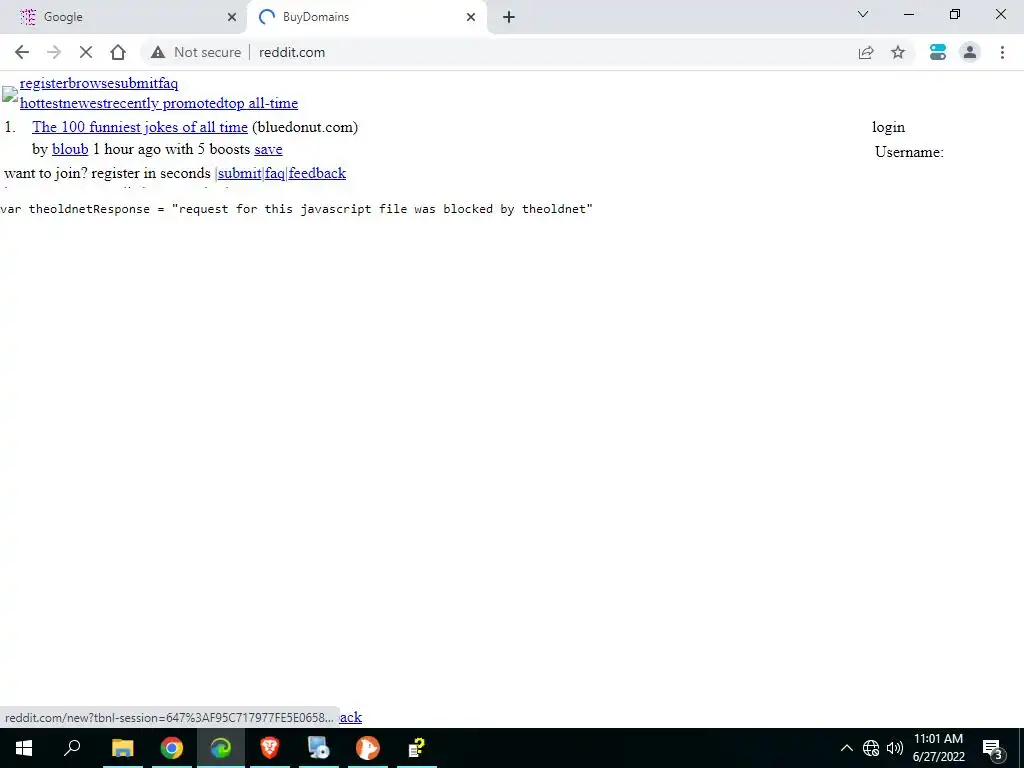
Task: Open the feedback link
Action: pyautogui.click(x=317, y=173)
